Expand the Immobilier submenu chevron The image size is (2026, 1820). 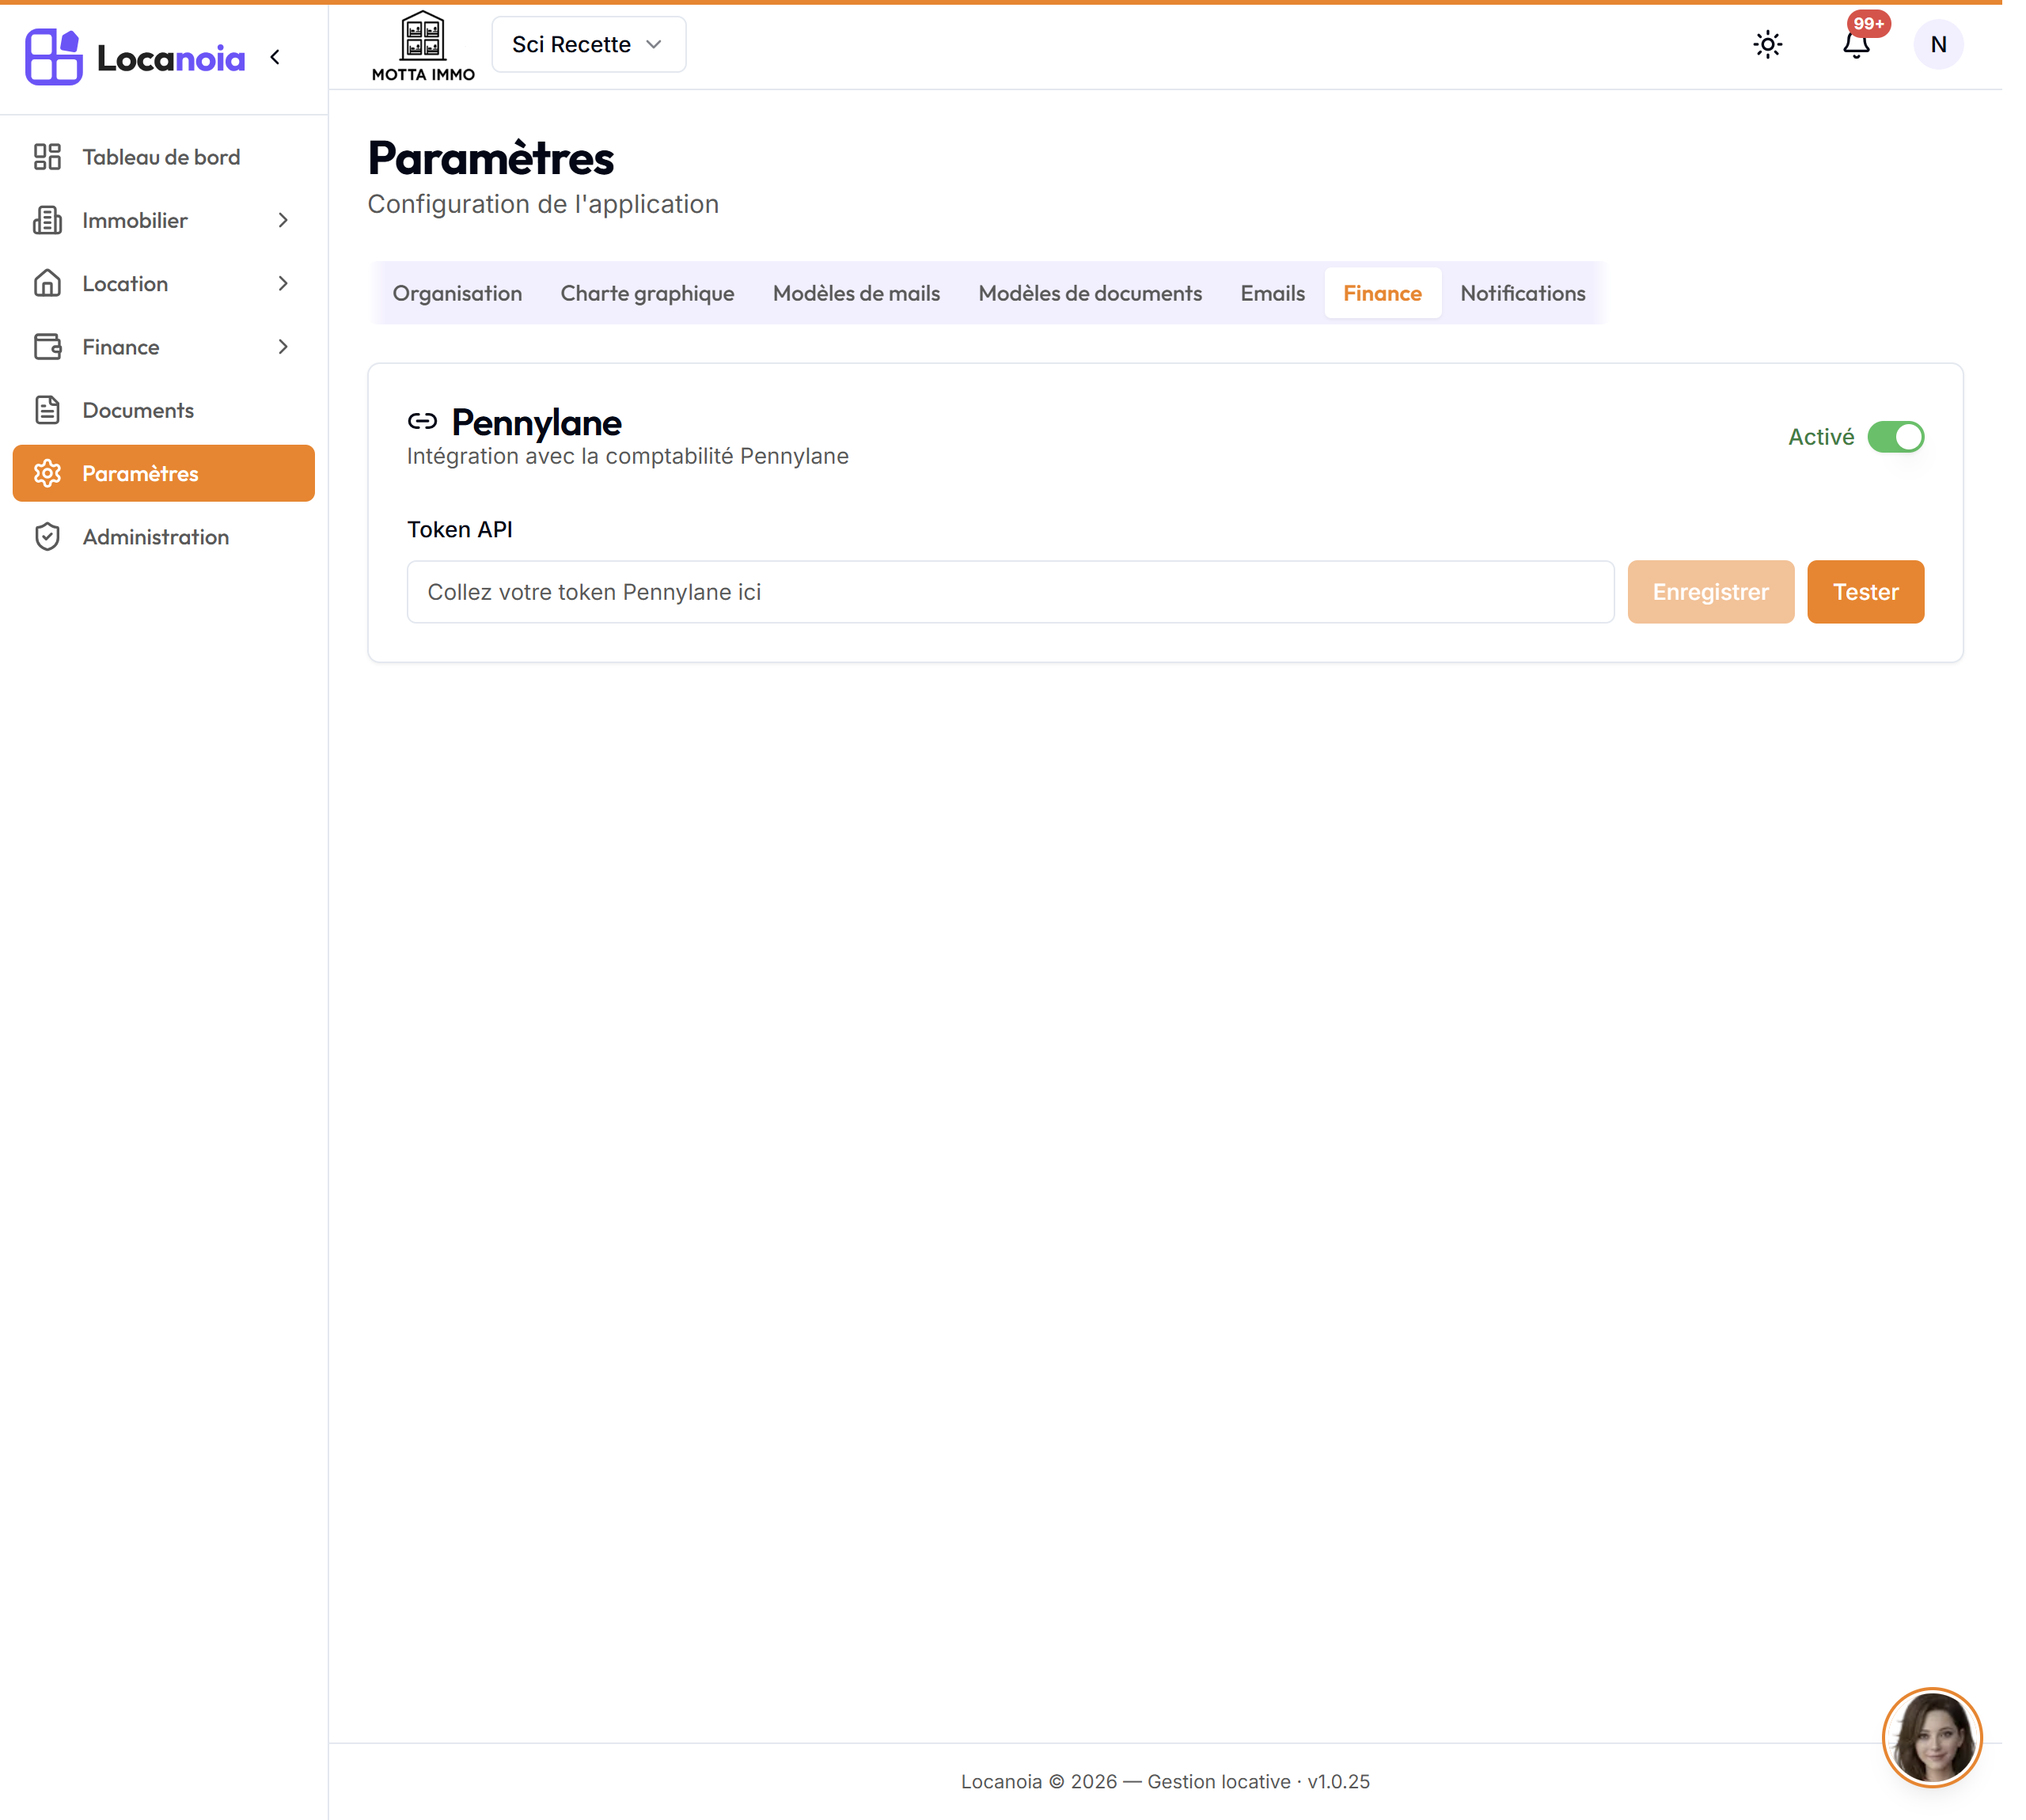(x=283, y=220)
